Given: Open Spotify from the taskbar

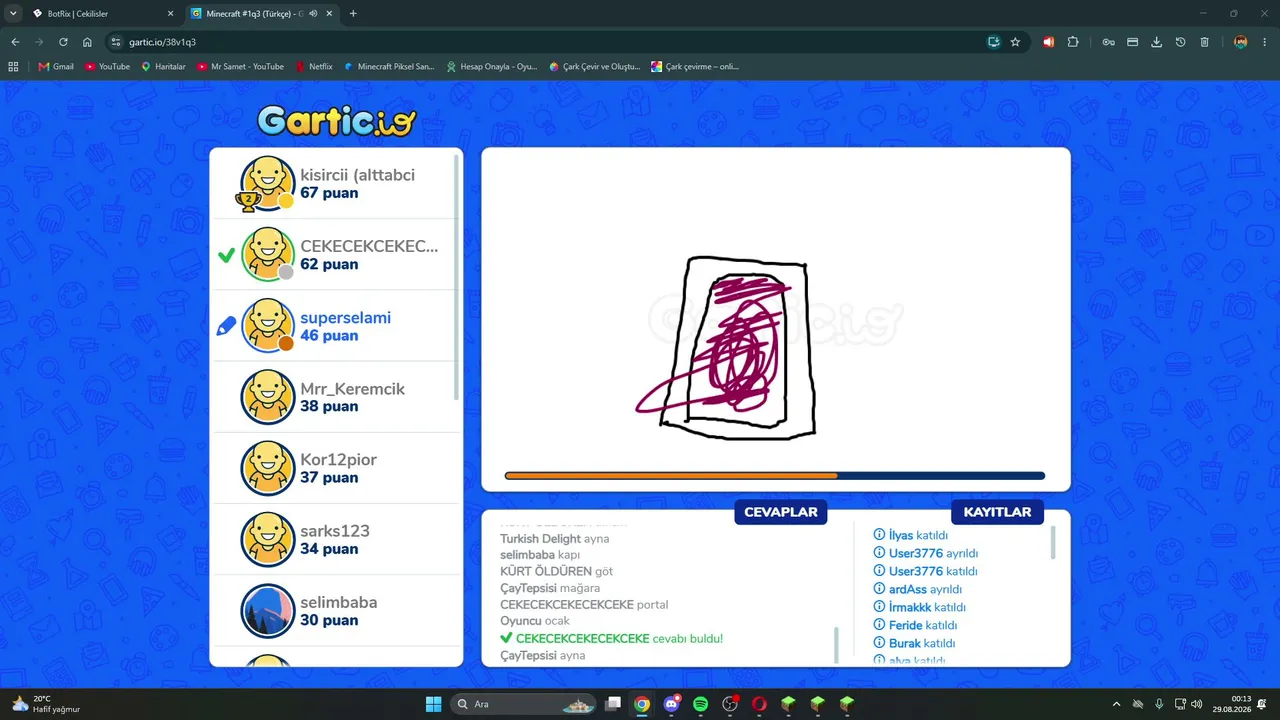Looking at the screenshot, I should [x=701, y=704].
